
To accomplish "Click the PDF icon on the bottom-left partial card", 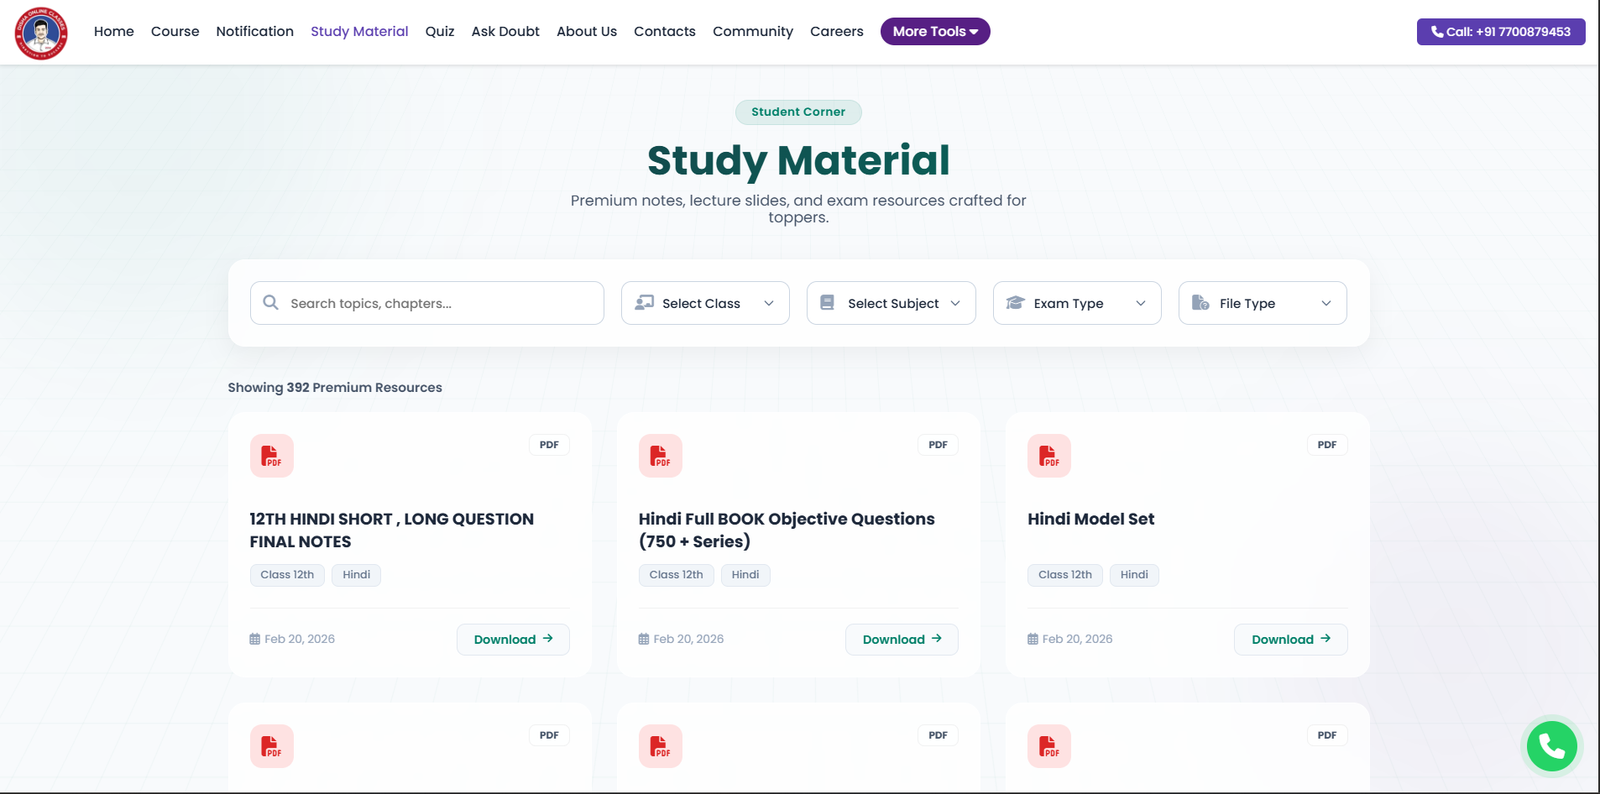I will click(271, 746).
